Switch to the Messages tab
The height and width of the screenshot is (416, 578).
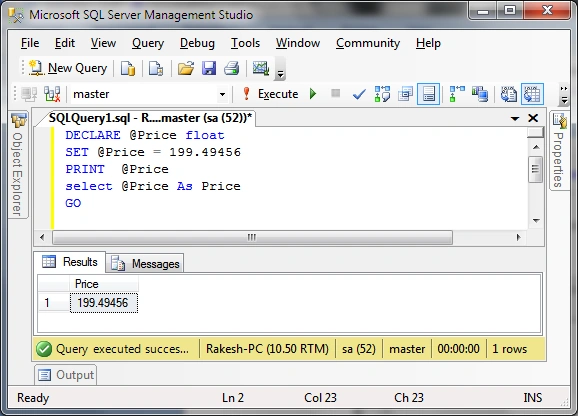click(145, 264)
